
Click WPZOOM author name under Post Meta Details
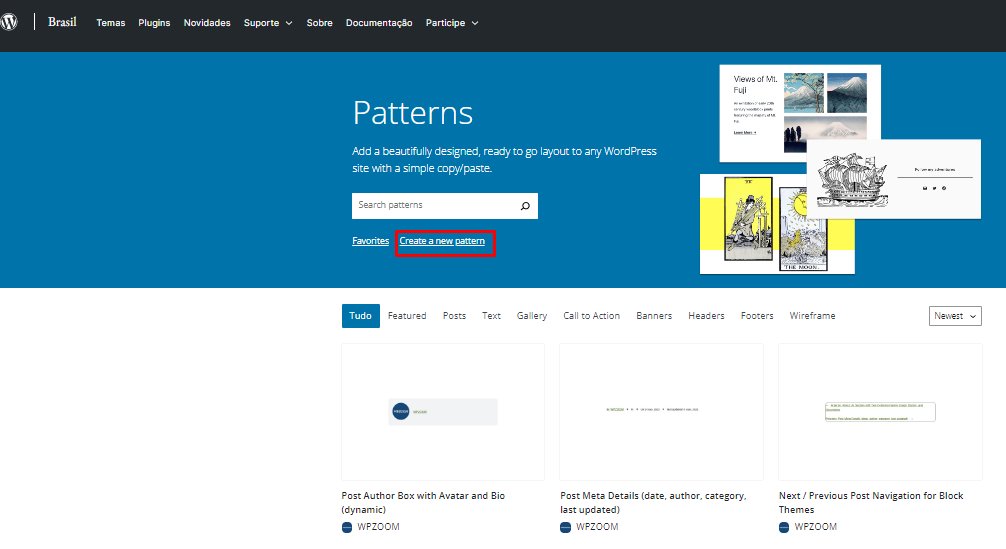tap(597, 527)
